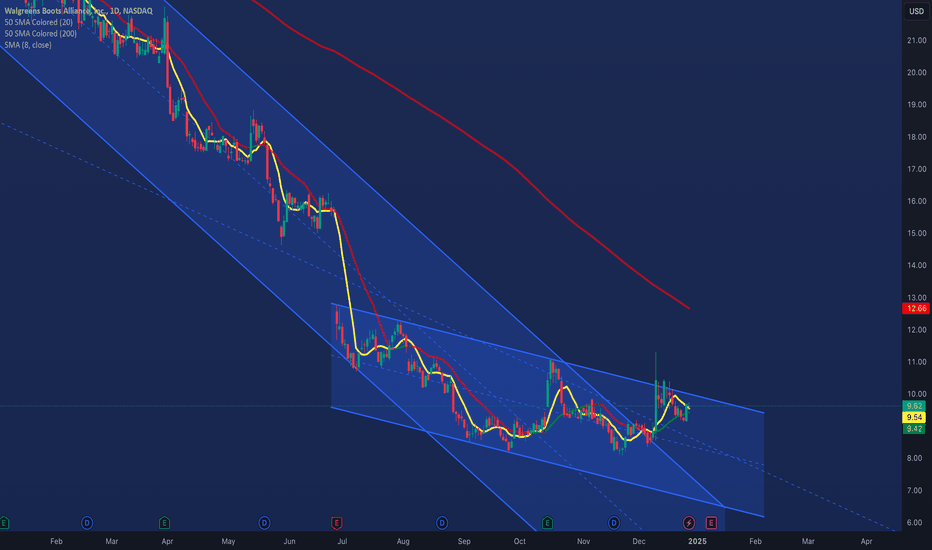Click the 13.00 price scale value
The width and height of the screenshot is (932, 550).
[917, 297]
